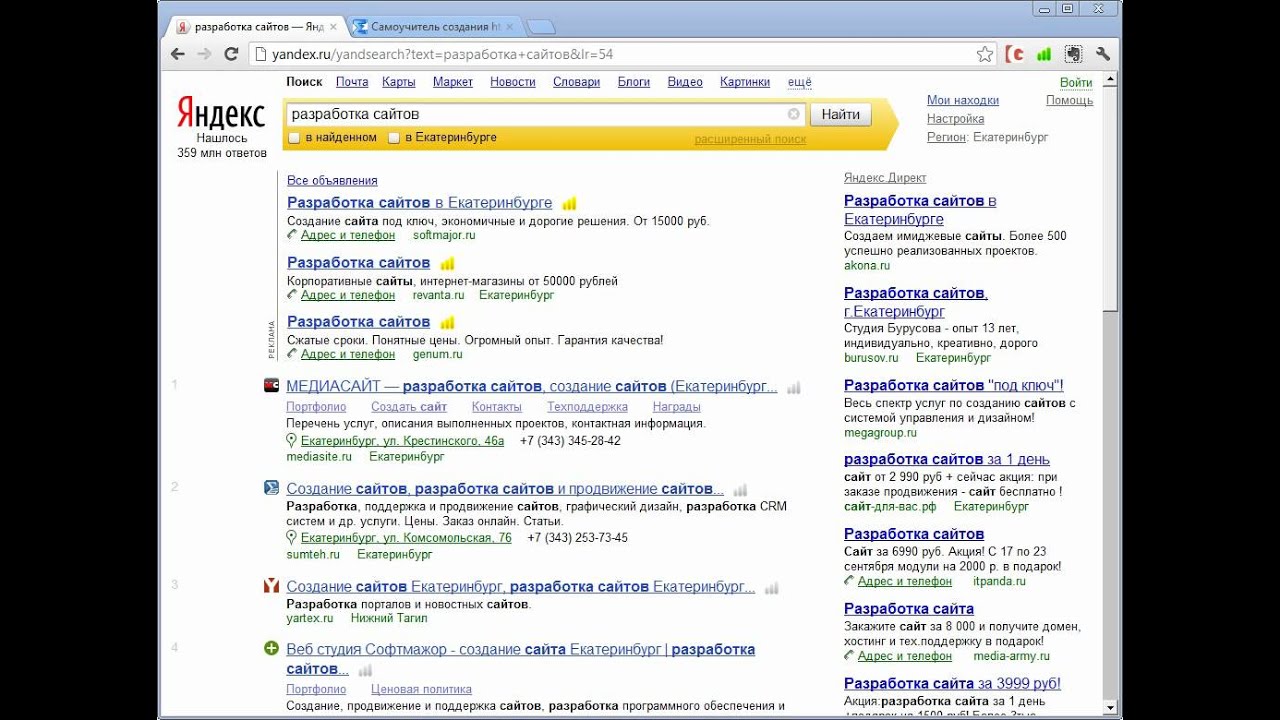Click the MEDIASAIT result favicon
Viewport: 1280px width, 720px height.
click(x=271, y=385)
